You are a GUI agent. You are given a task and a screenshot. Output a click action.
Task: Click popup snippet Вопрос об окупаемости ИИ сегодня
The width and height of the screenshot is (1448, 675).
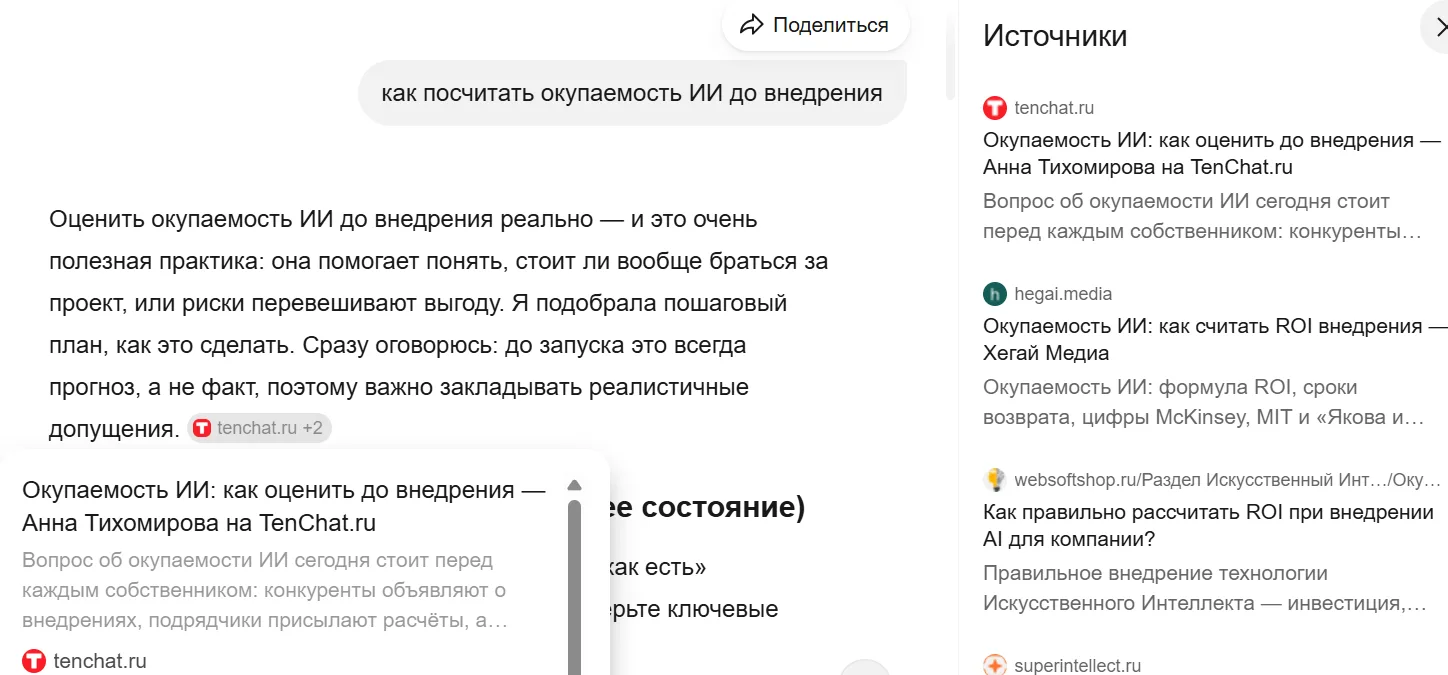click(265, 590)
